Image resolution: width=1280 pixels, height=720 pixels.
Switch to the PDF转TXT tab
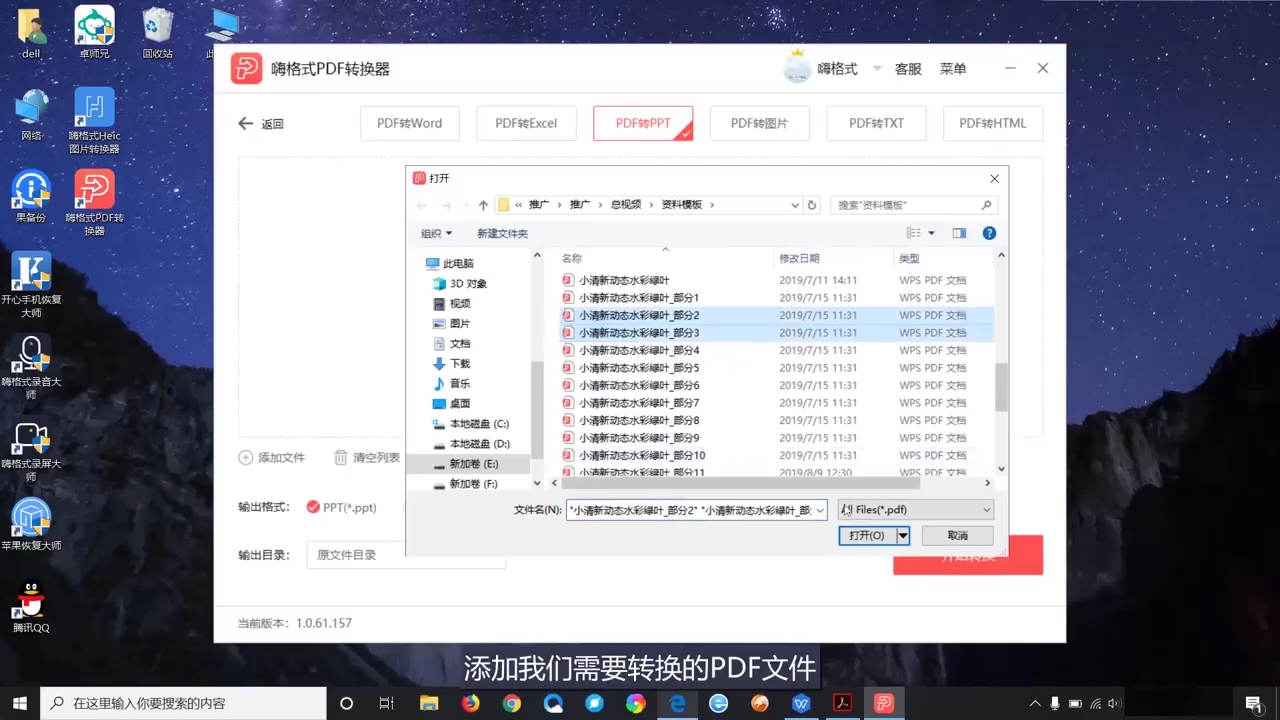876,123
